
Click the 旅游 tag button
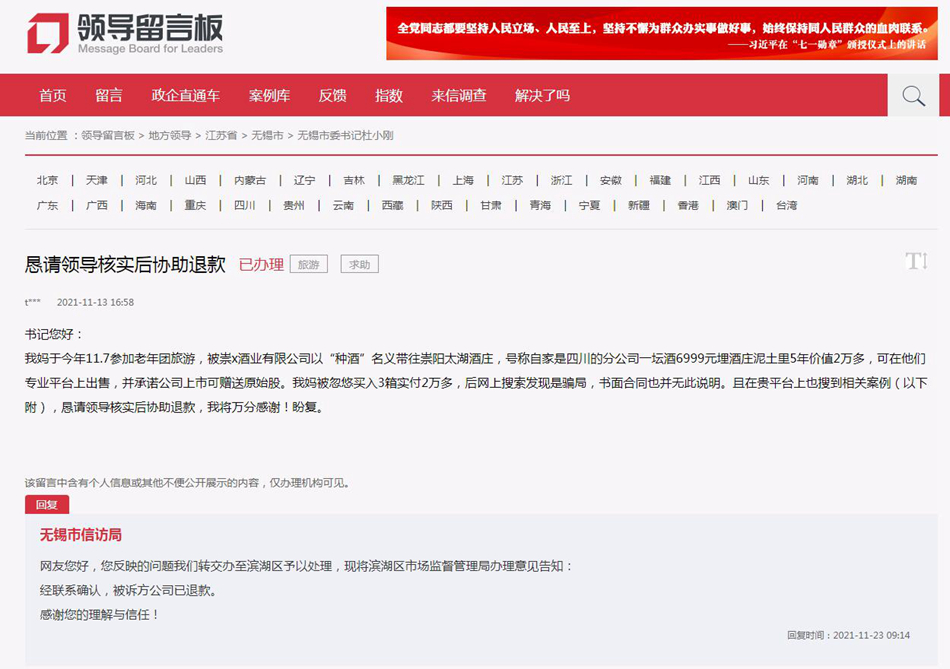coord(309,265)
